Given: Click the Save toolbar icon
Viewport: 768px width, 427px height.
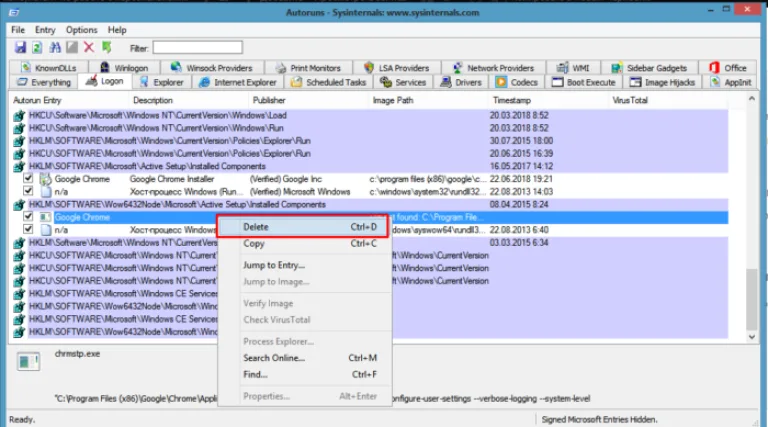Looking at the screenshot, I should pyautogui.click(x=20, y=47).
